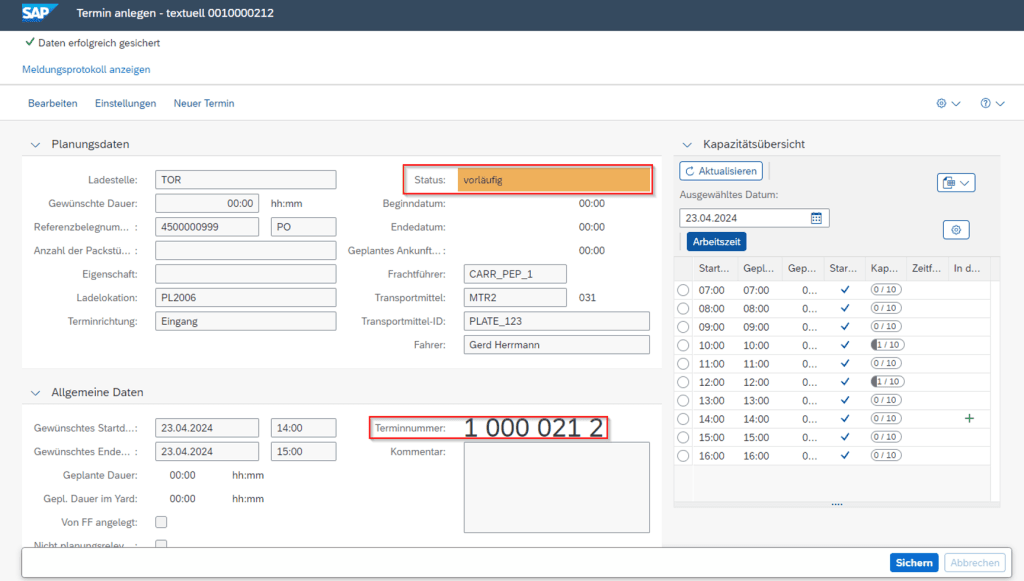Expand the export button dropdown arrow
The height and width of the screenshot is (581, 1024).
965,183
